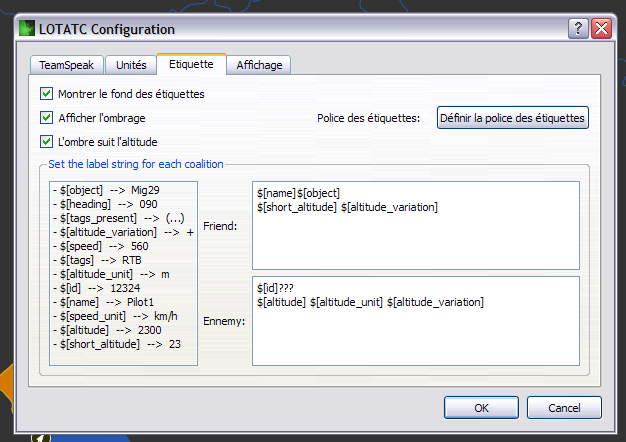This screenshot has width=626, height=442.
Task: Click the $[short_altitude] variable entry
Action: 112,344
